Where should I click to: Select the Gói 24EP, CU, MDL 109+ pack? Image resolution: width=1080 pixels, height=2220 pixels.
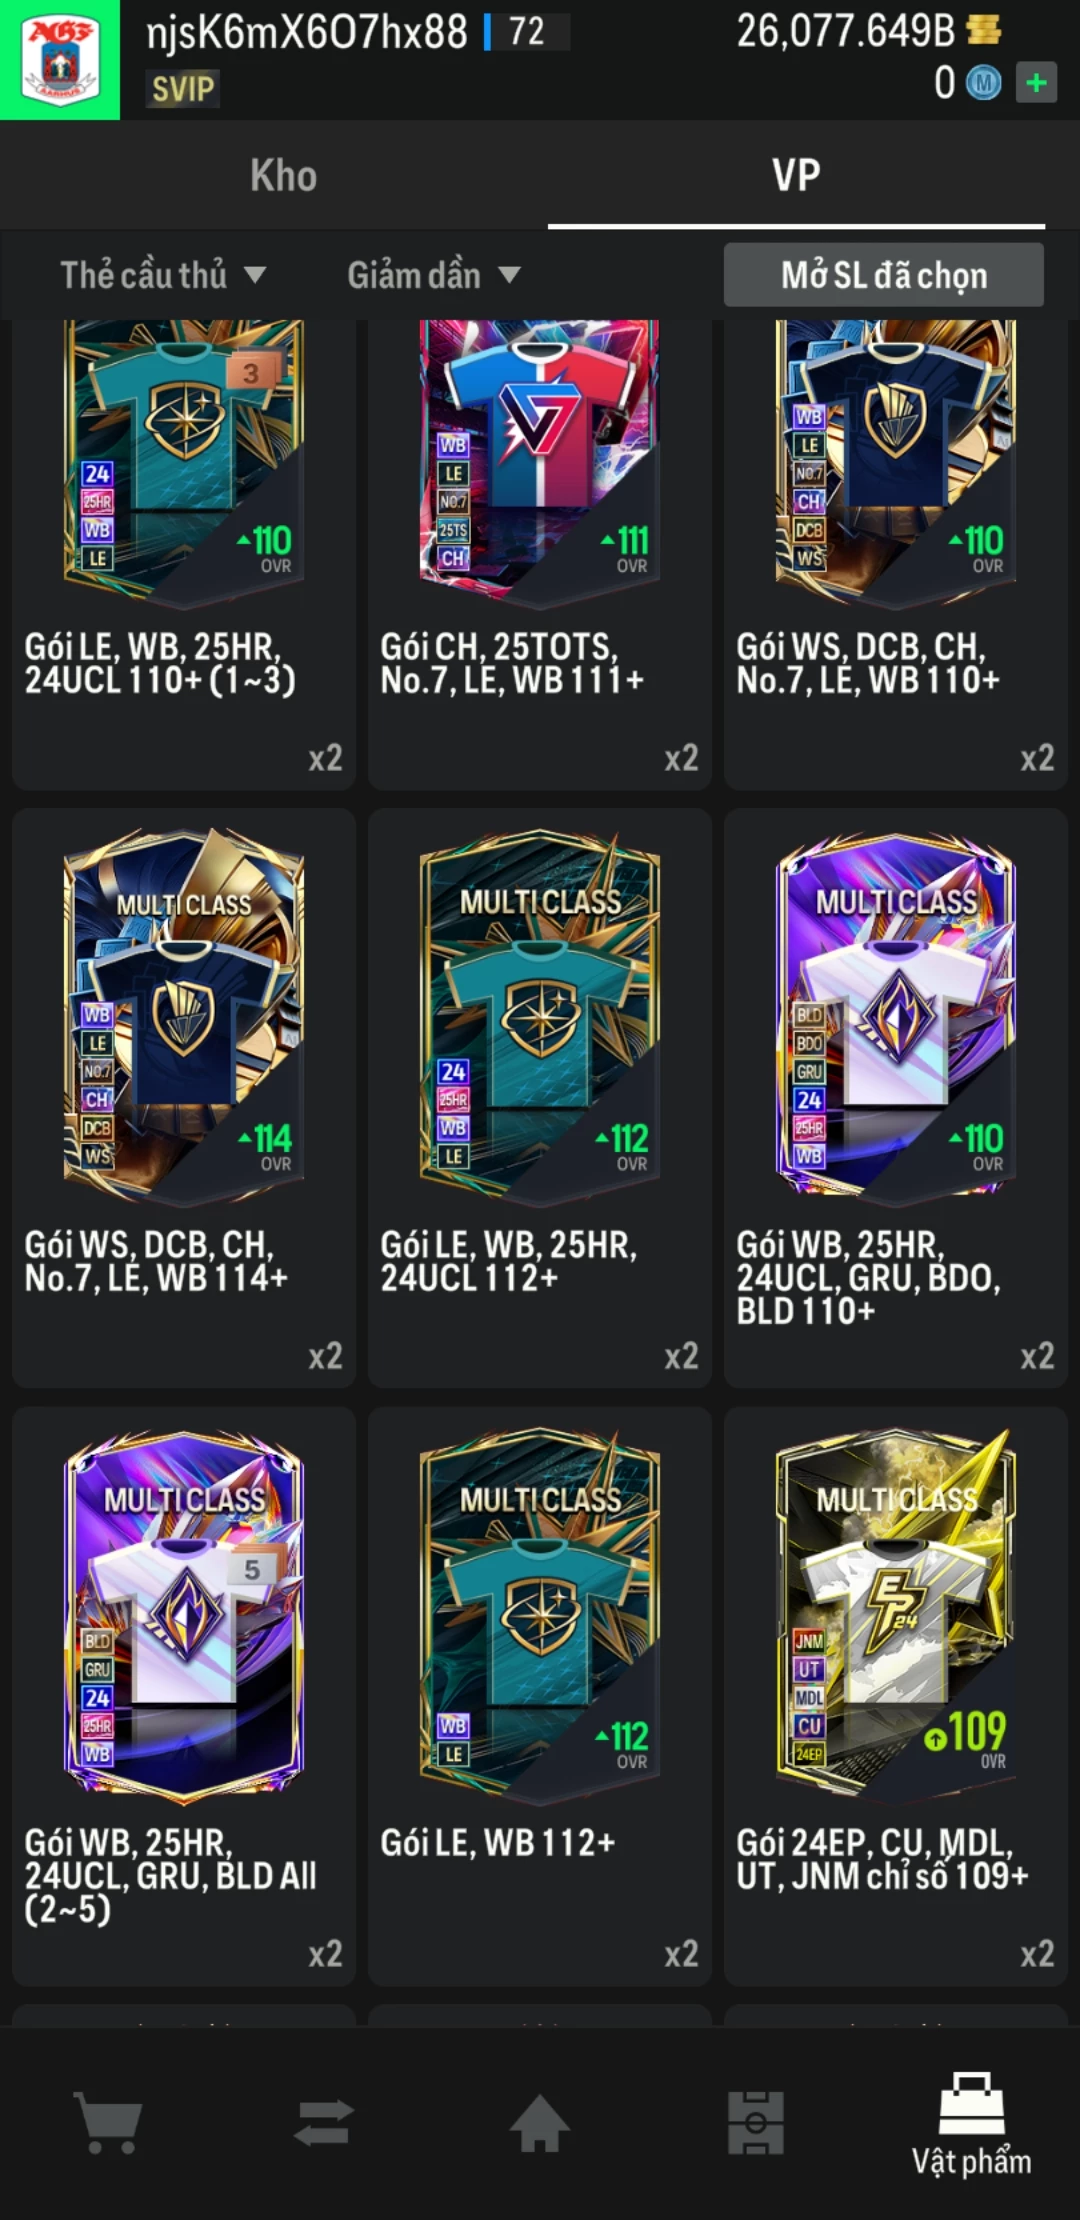896,1696
